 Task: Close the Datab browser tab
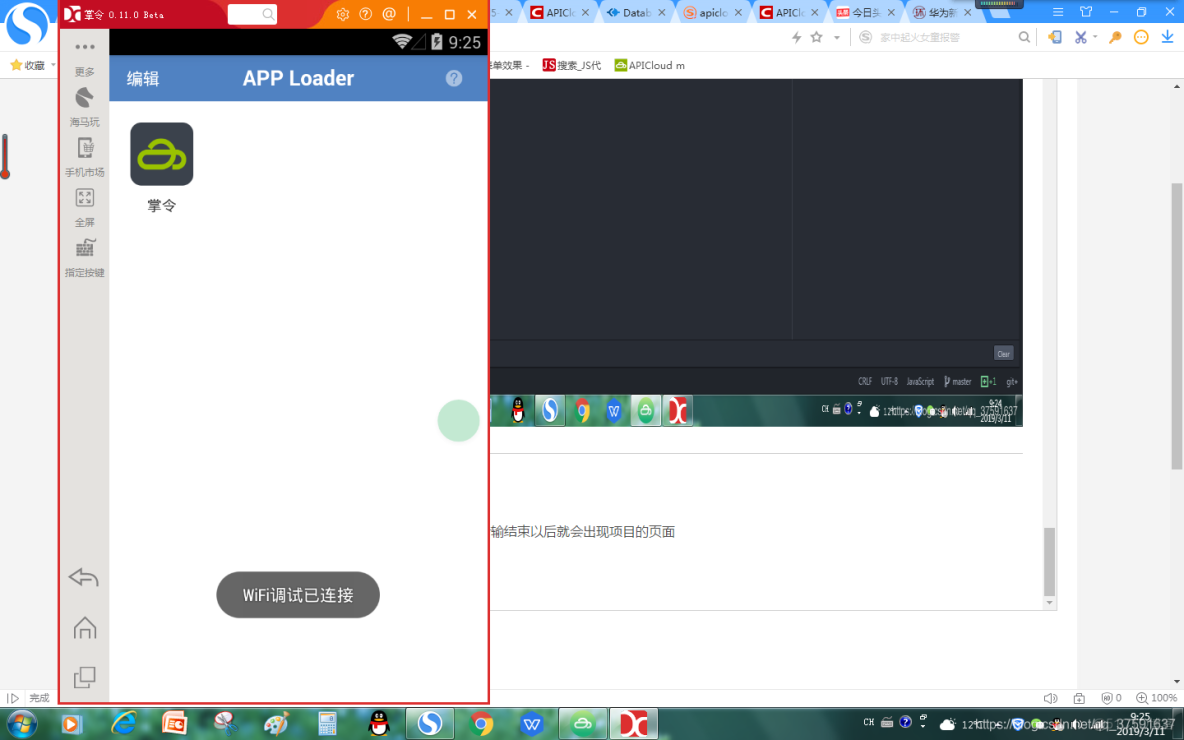[x=661, y=13]
